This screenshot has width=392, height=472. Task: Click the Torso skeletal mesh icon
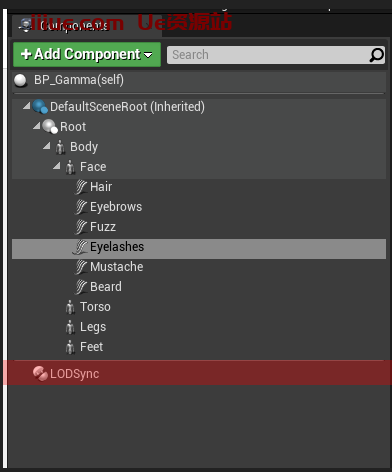[x=70, y=307]
